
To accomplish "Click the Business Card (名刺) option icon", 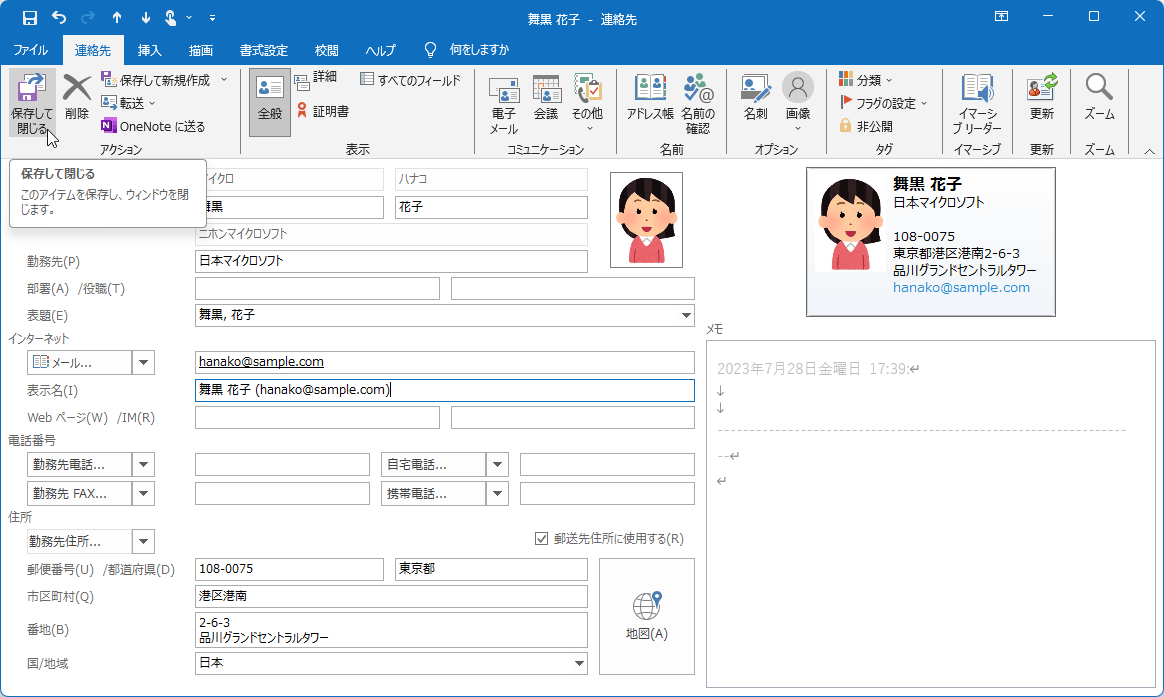I will click(x=756, y=89).
